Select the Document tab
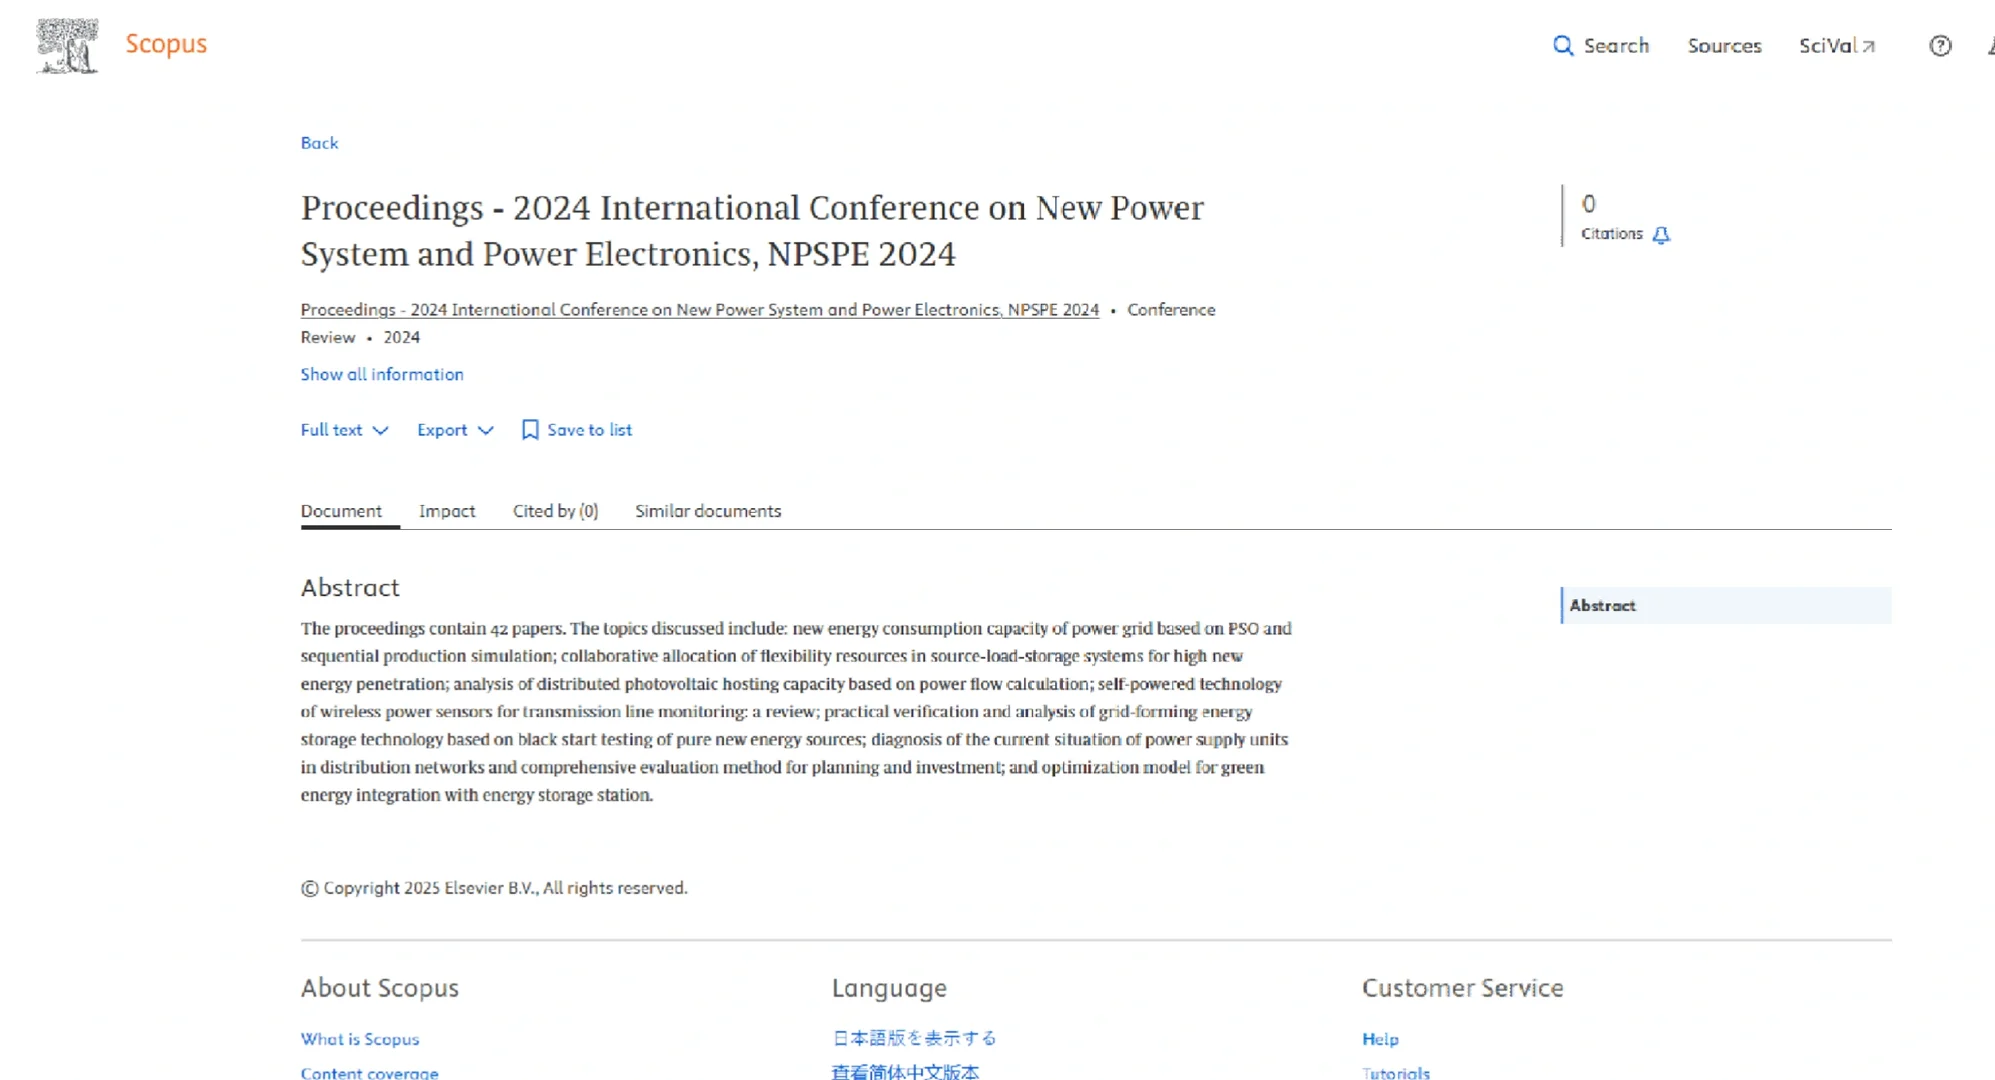The height and width of the screenshot is (1080, 1995). coord(341,511)
